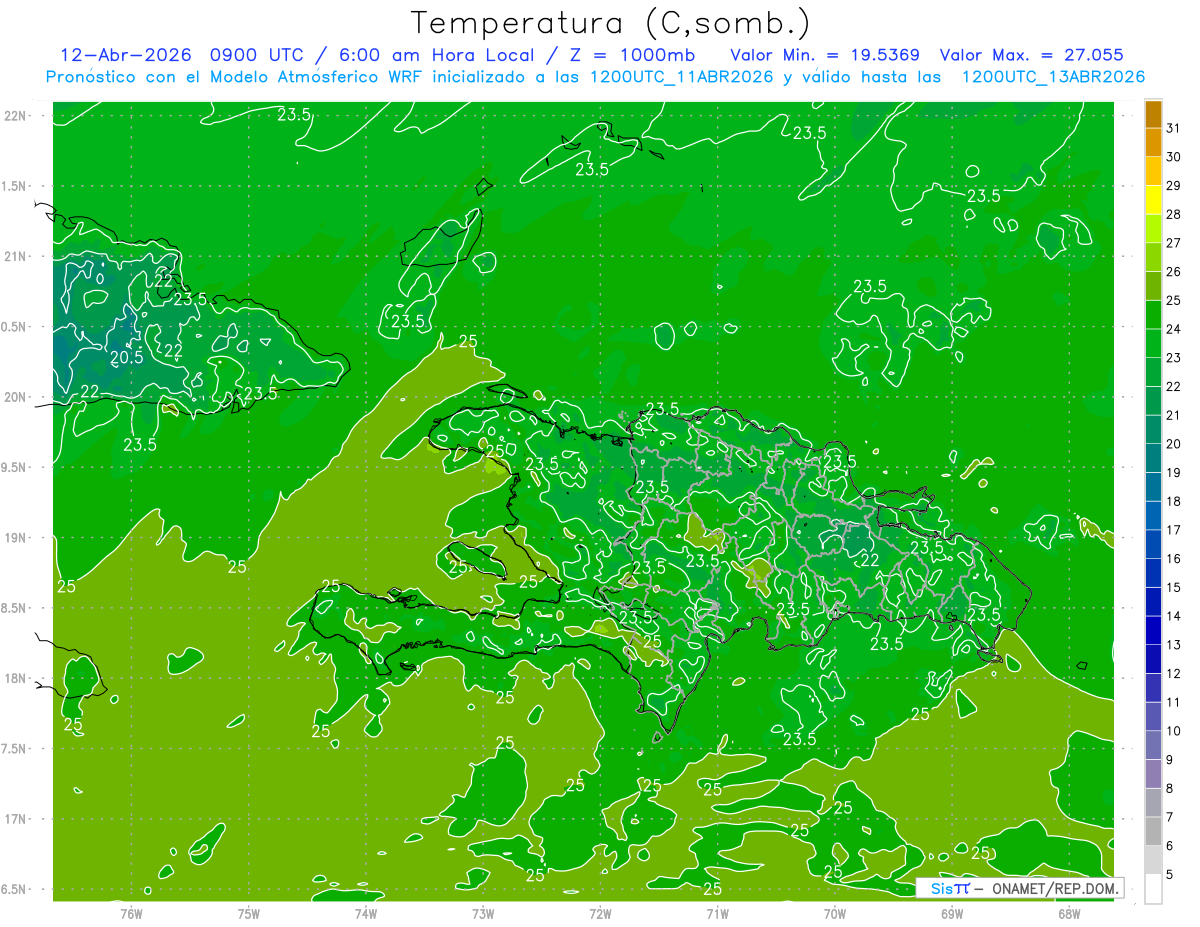
Task: Click the Temperatura (C,somb.) title
Action: tap(612, 22)
